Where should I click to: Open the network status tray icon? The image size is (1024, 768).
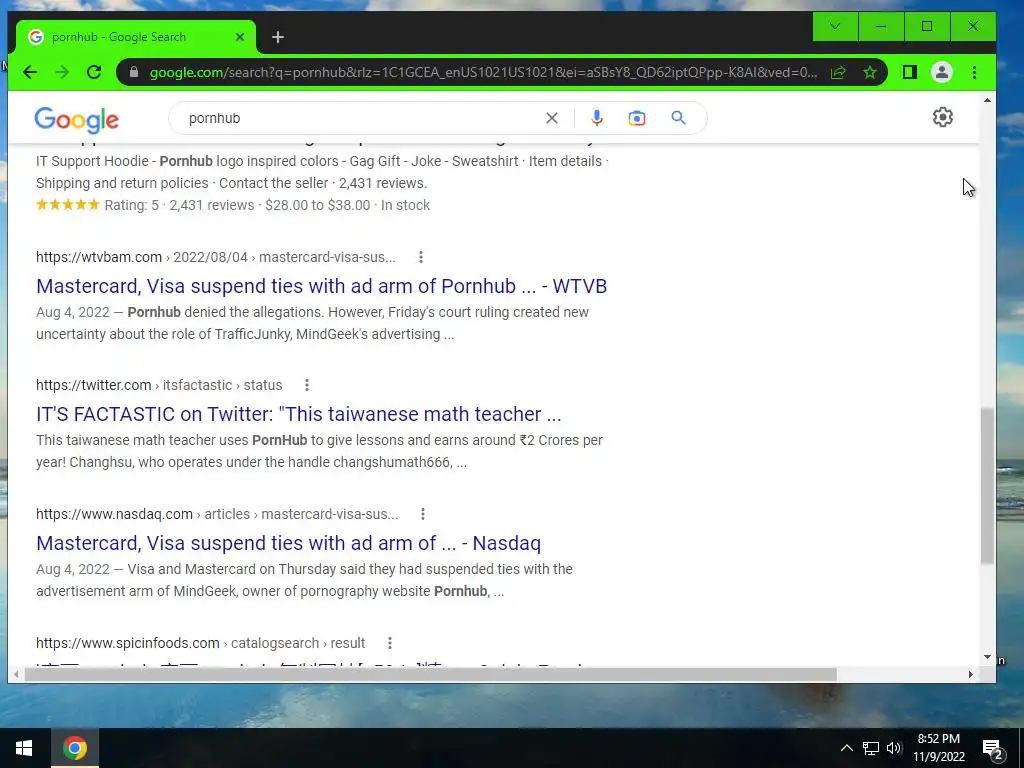point(871,748)
